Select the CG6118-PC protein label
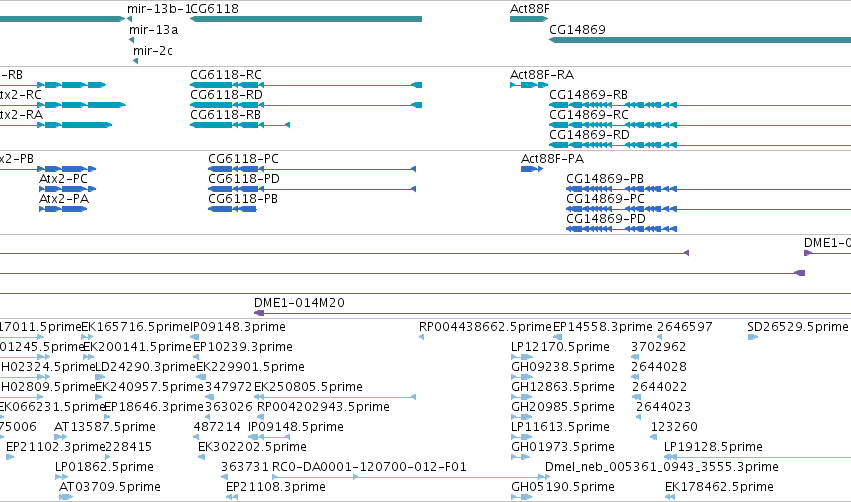851x502 pixels. coord(243,159)
